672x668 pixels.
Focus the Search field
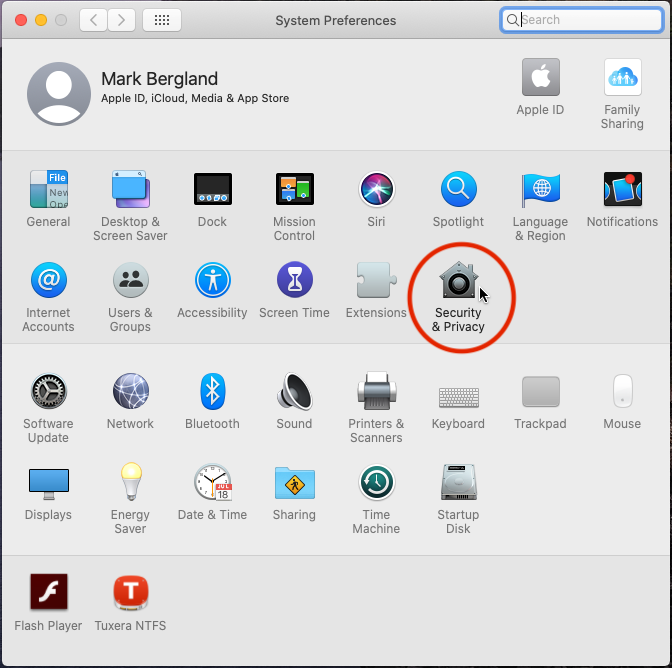tap(582, 20)
